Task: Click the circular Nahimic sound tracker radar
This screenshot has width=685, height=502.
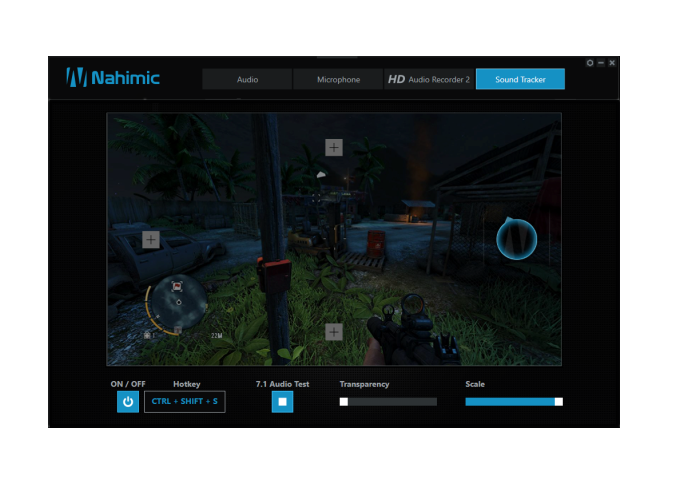Action: (x=517, y=239)
